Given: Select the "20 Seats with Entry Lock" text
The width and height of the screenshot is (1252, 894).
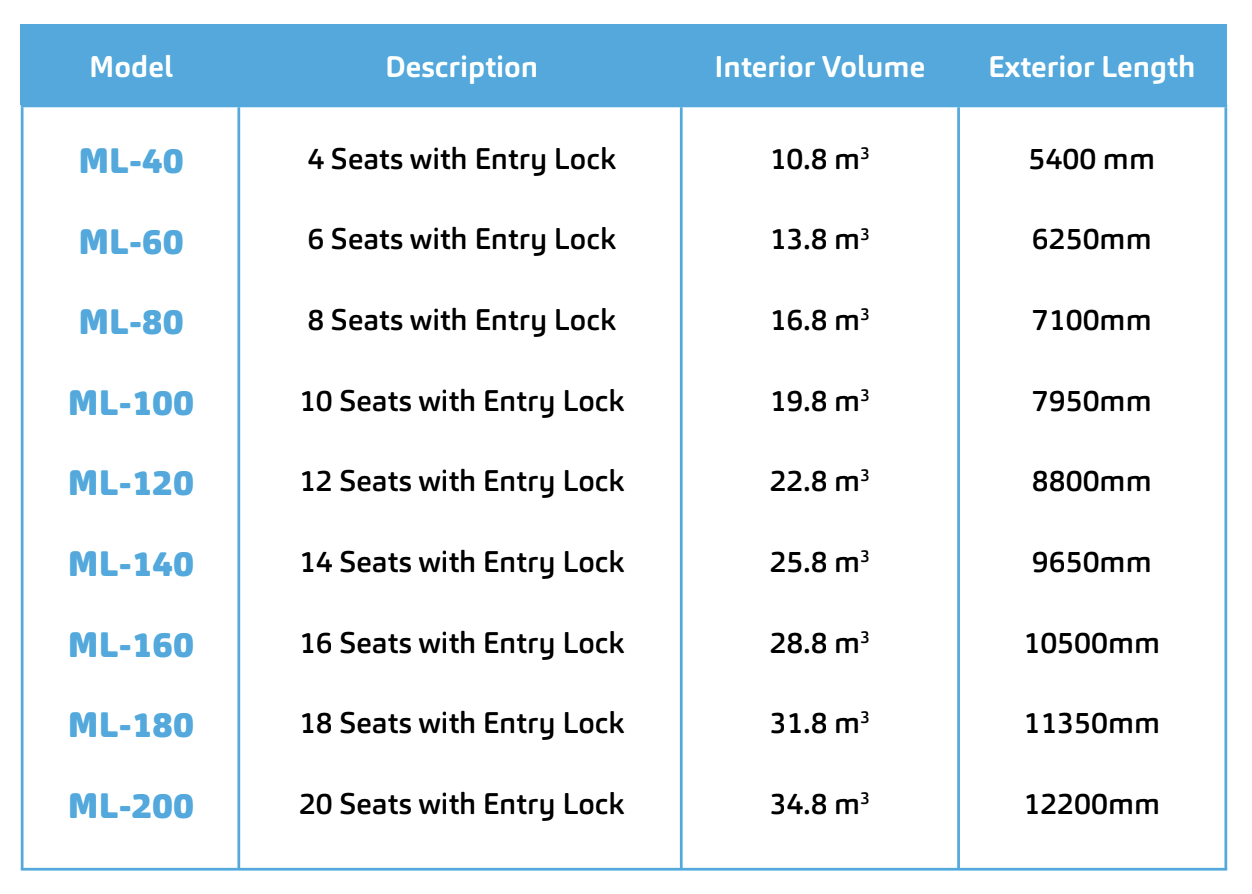Looking at the screenshot, I should pyautogui.click(x=461, y=804).
